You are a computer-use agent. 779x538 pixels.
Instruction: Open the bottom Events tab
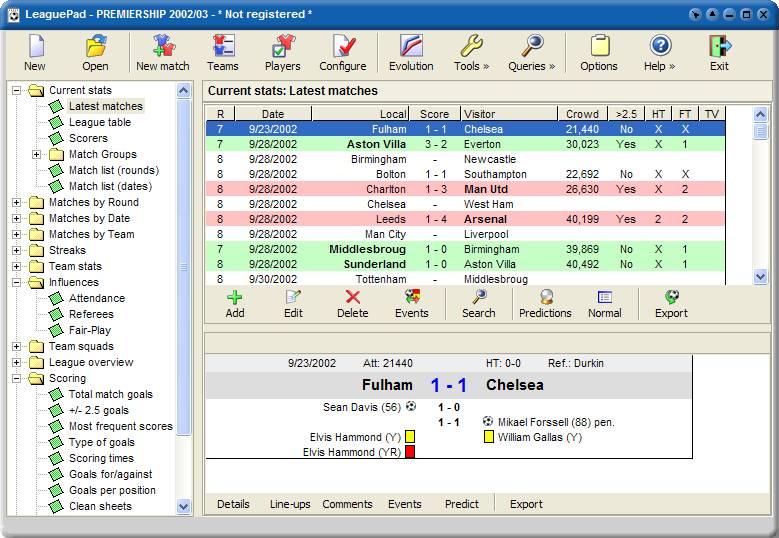click(404, 504)
